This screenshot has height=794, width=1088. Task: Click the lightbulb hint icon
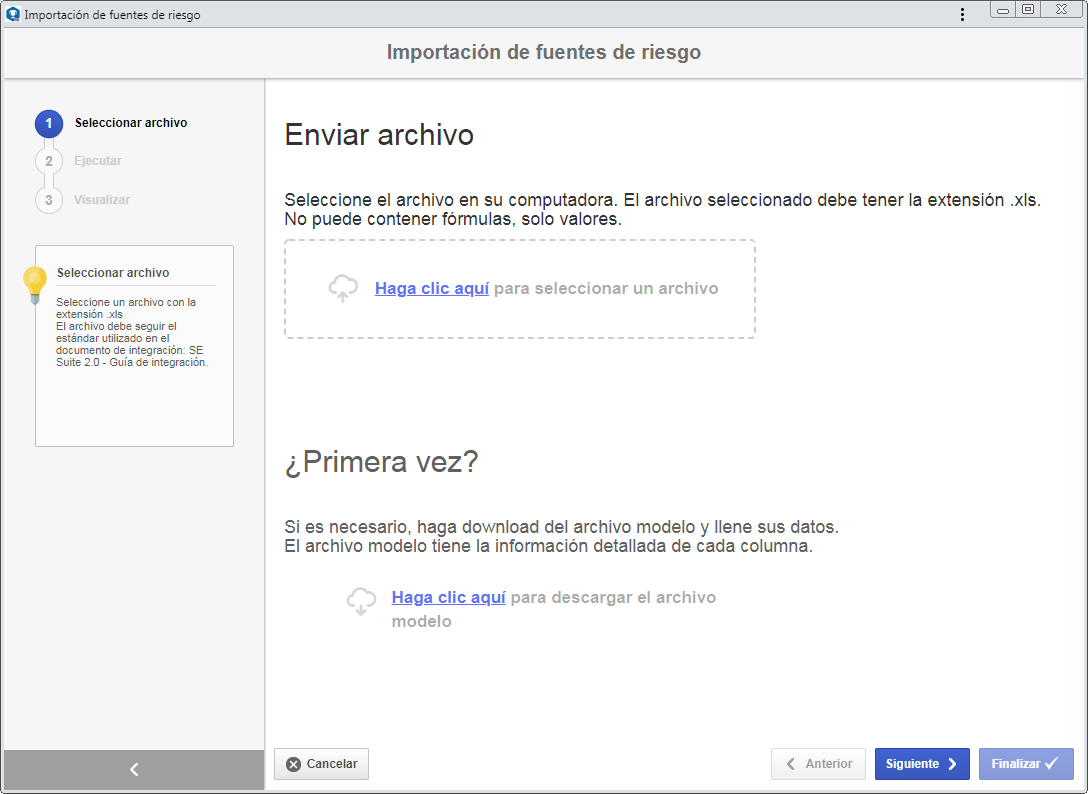(x=35, y=285)
